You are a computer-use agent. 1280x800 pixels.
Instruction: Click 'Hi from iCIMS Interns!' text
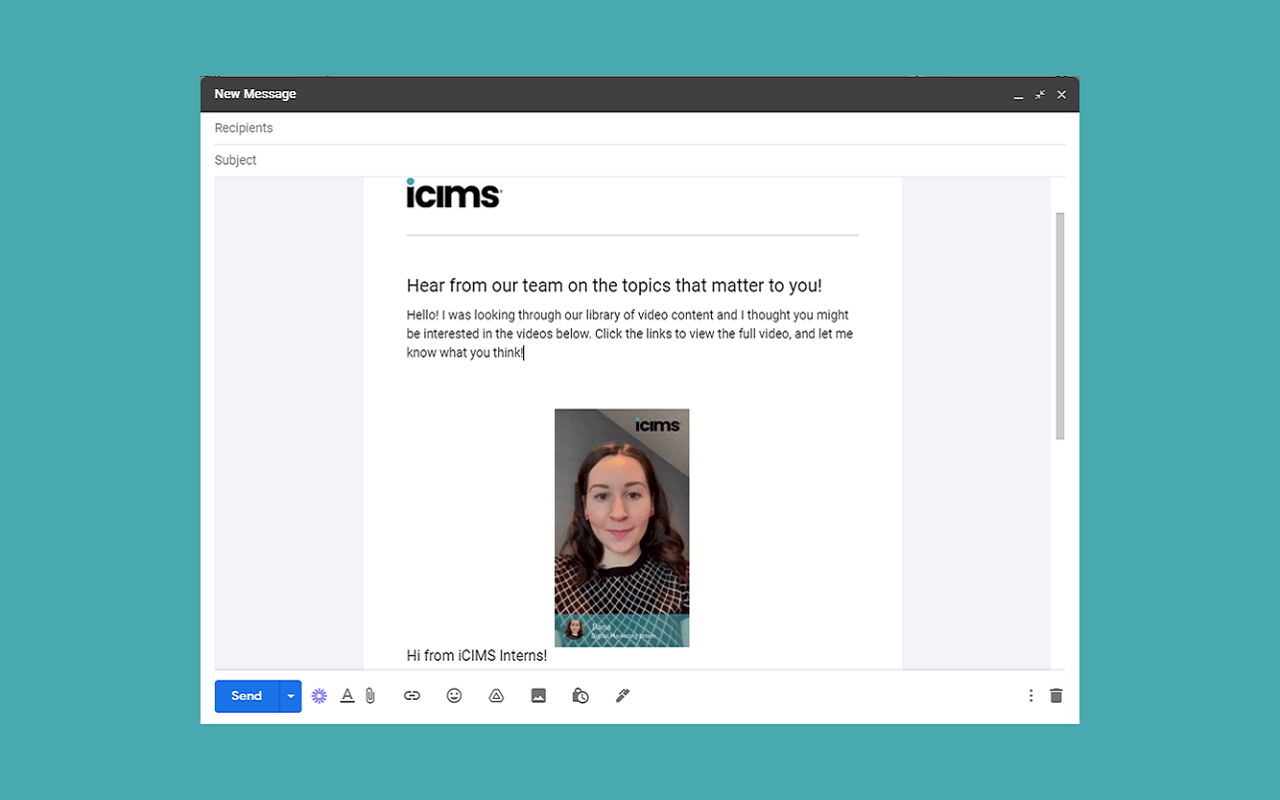tap(477, 656)
